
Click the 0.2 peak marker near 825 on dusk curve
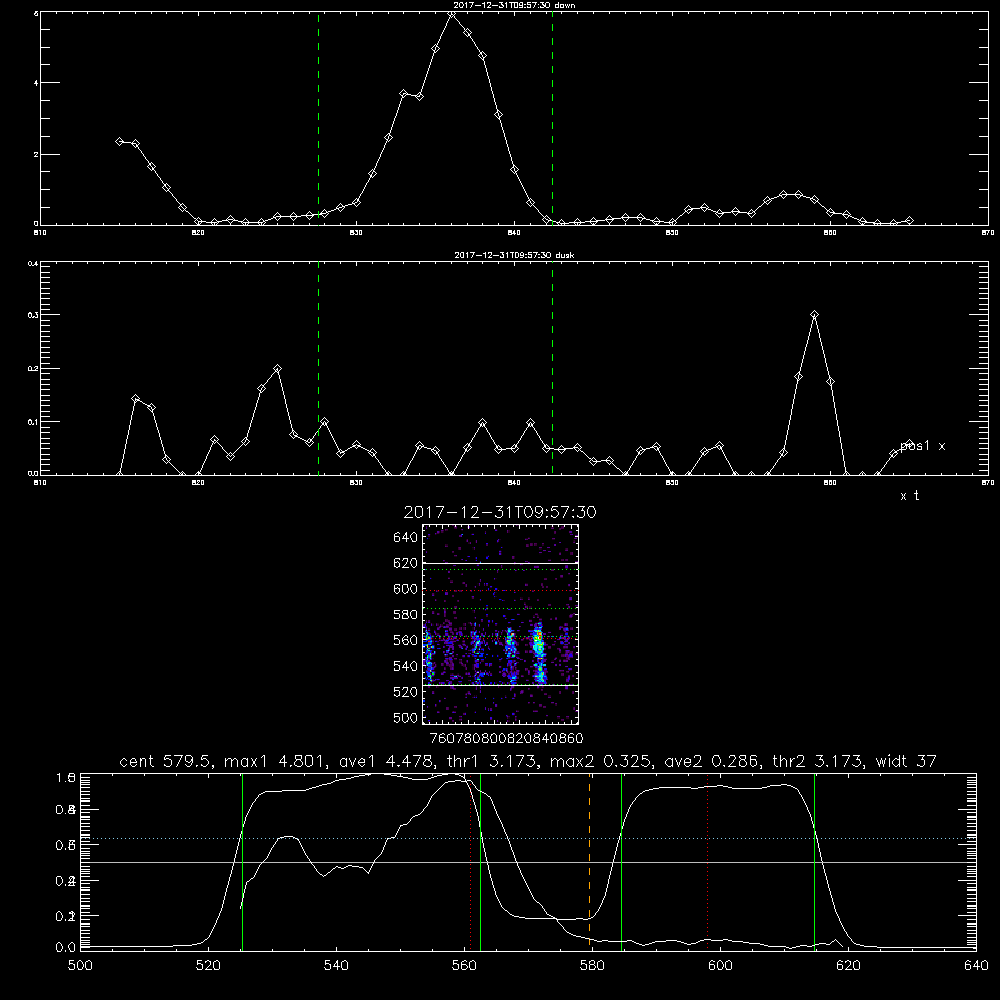click(277, 369)
